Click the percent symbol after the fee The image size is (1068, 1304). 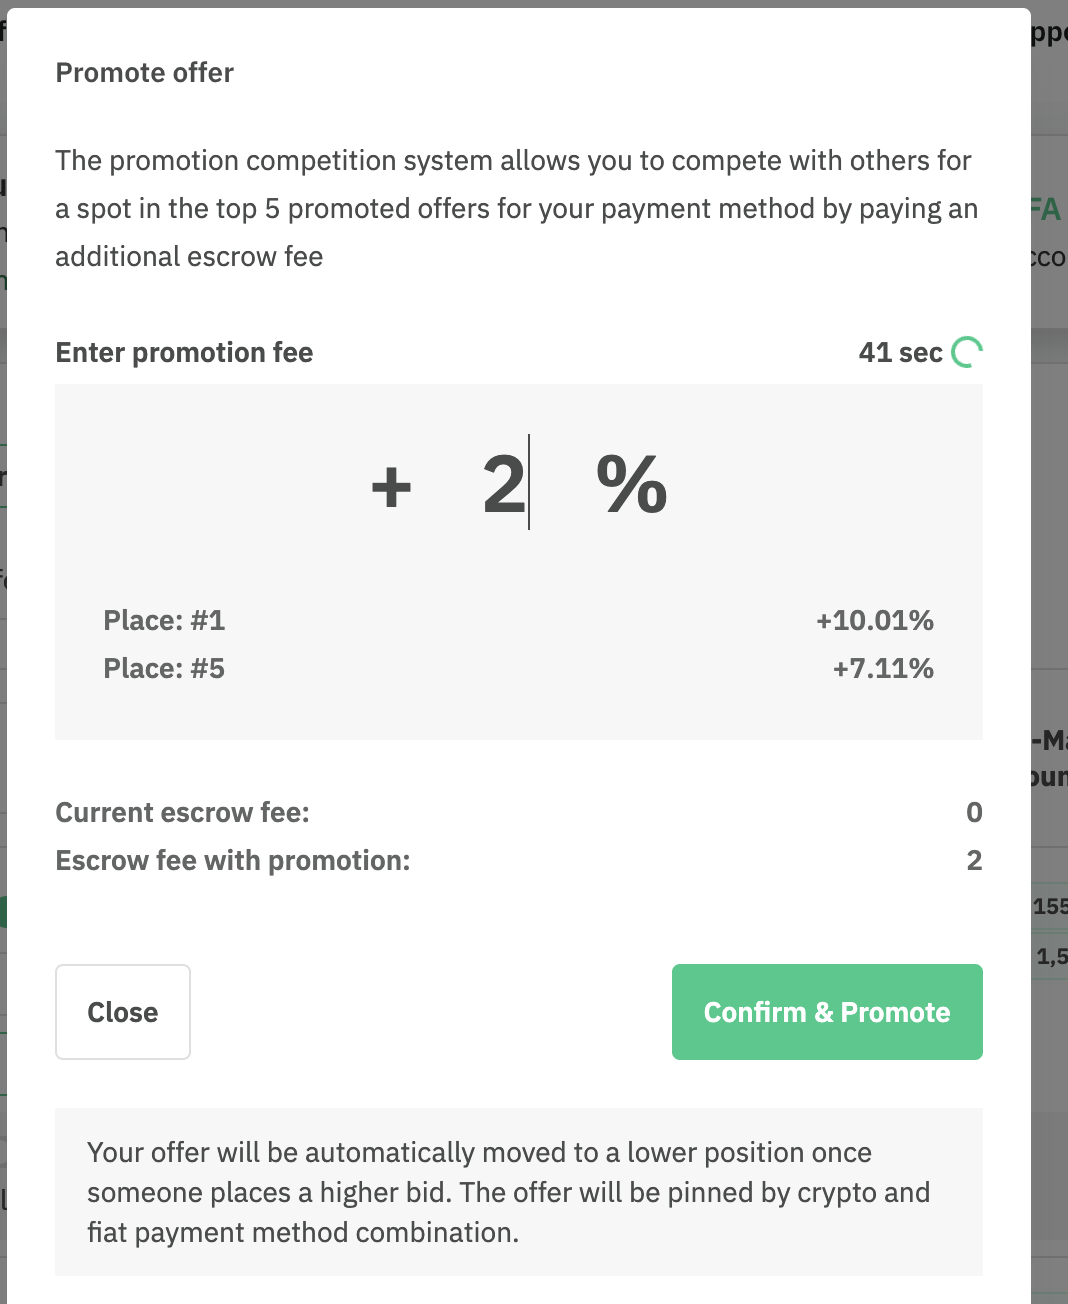click(x=631, y=484)
